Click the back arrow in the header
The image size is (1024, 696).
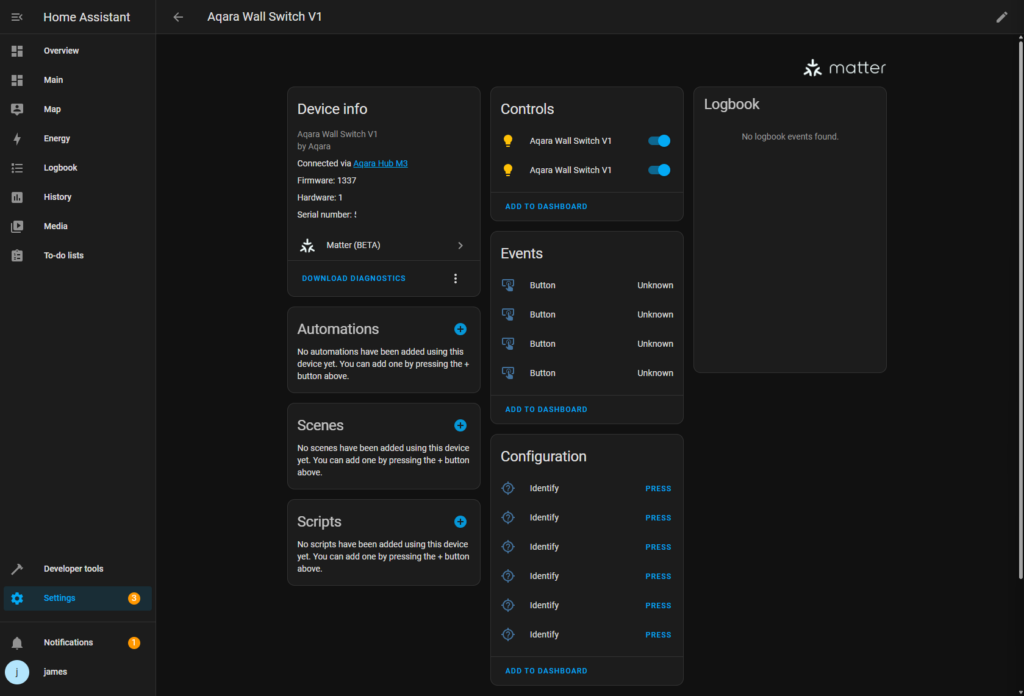[178, 17]
